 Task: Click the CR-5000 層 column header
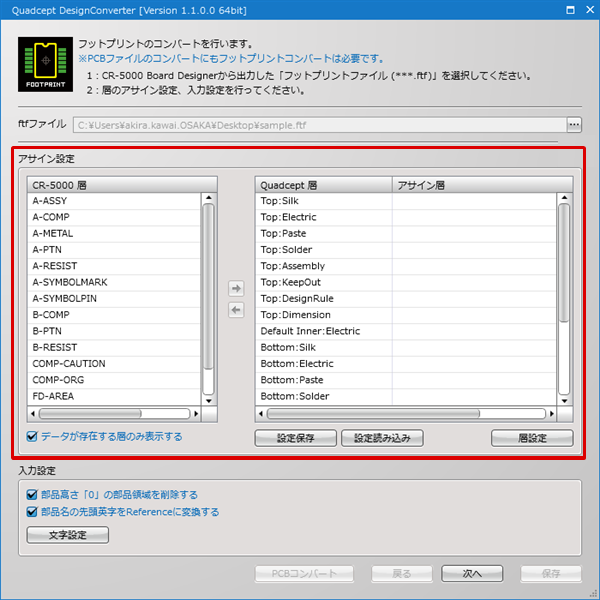point(122,185)
